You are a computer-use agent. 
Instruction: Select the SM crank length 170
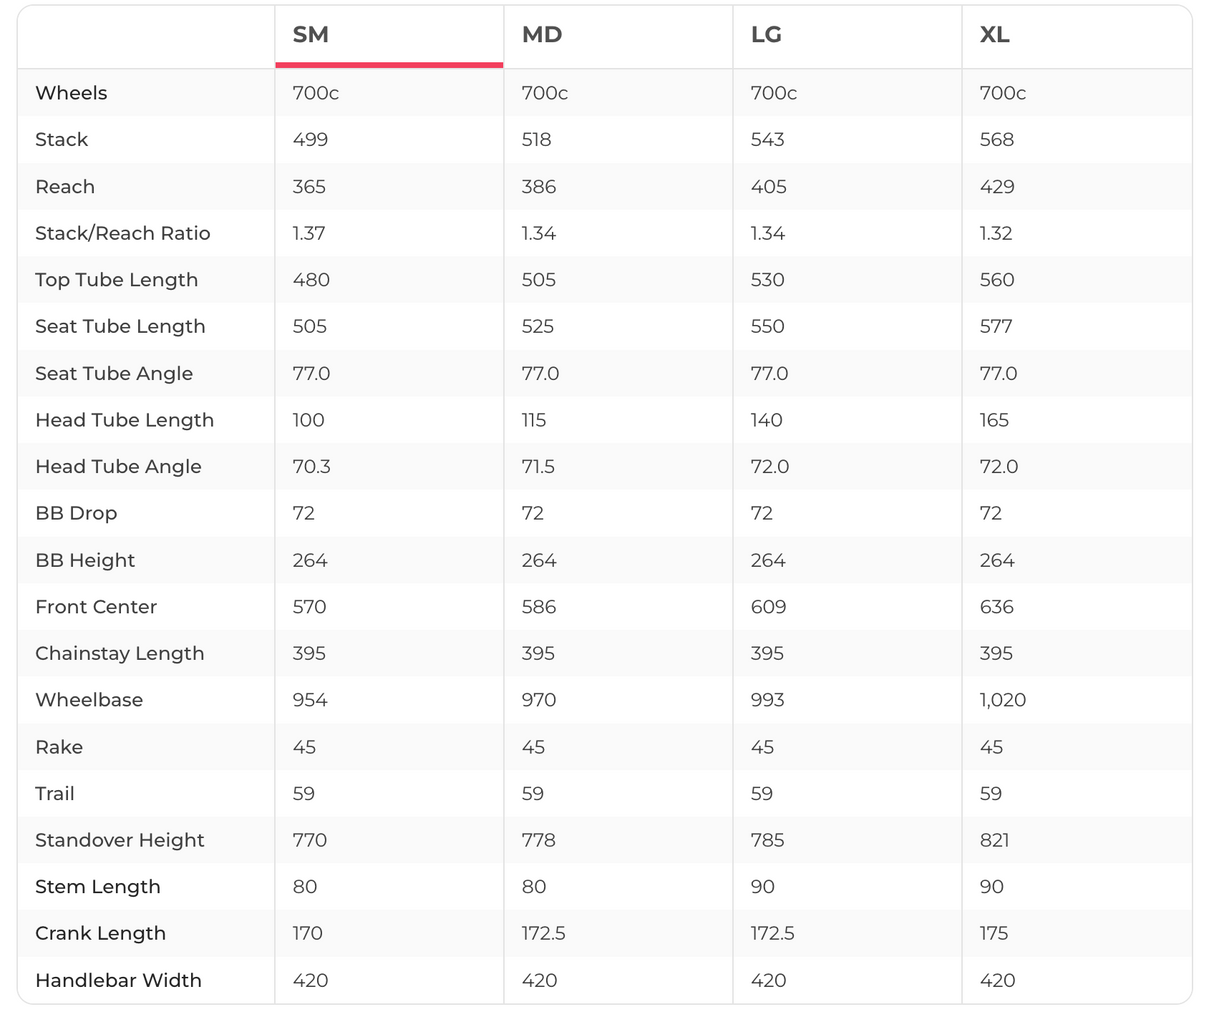click(x=307, y=933)
